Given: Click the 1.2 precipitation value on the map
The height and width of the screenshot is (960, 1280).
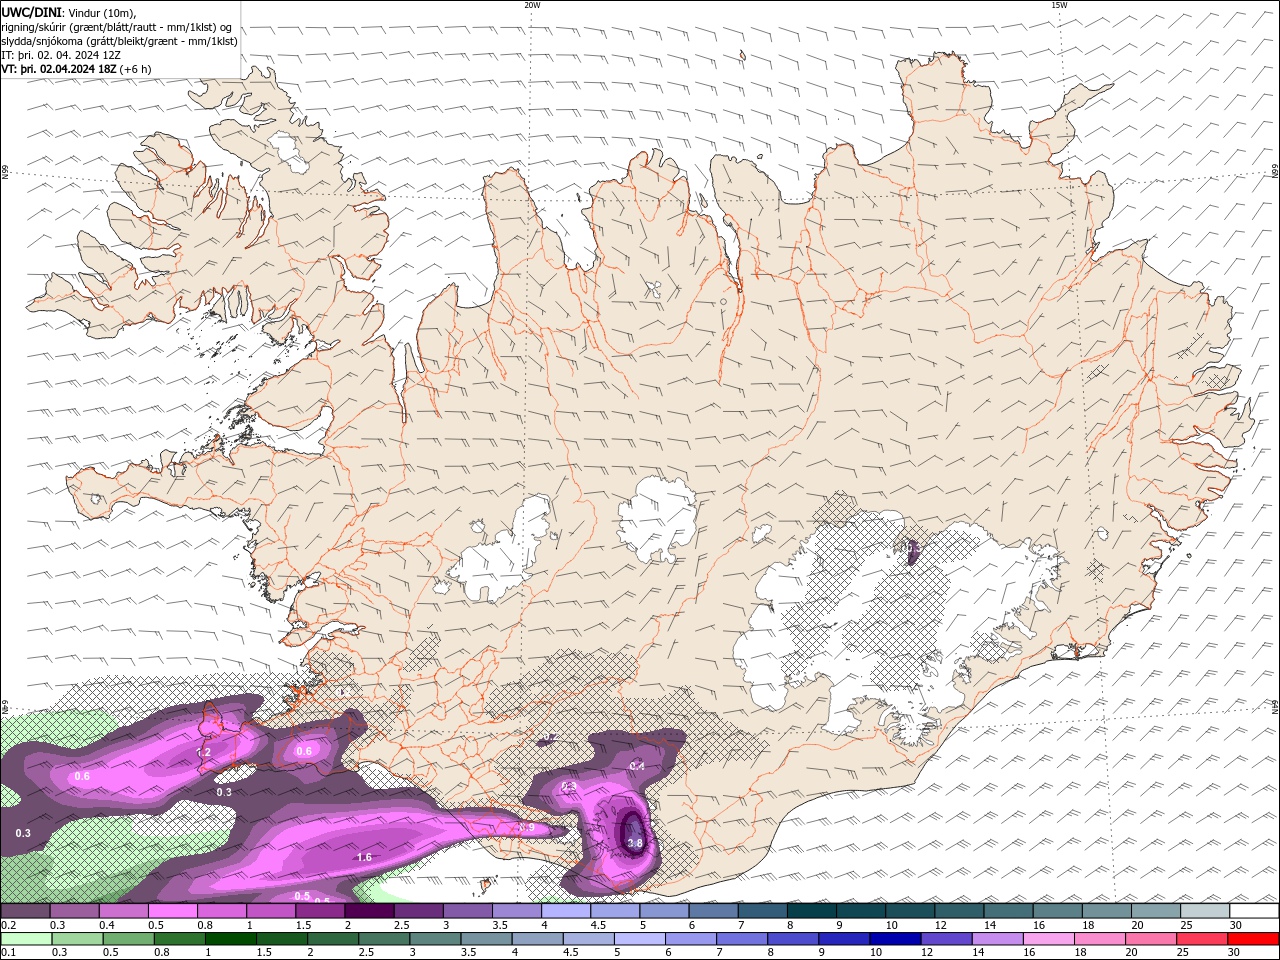Looking at the screenshot, I should point(204,752).
